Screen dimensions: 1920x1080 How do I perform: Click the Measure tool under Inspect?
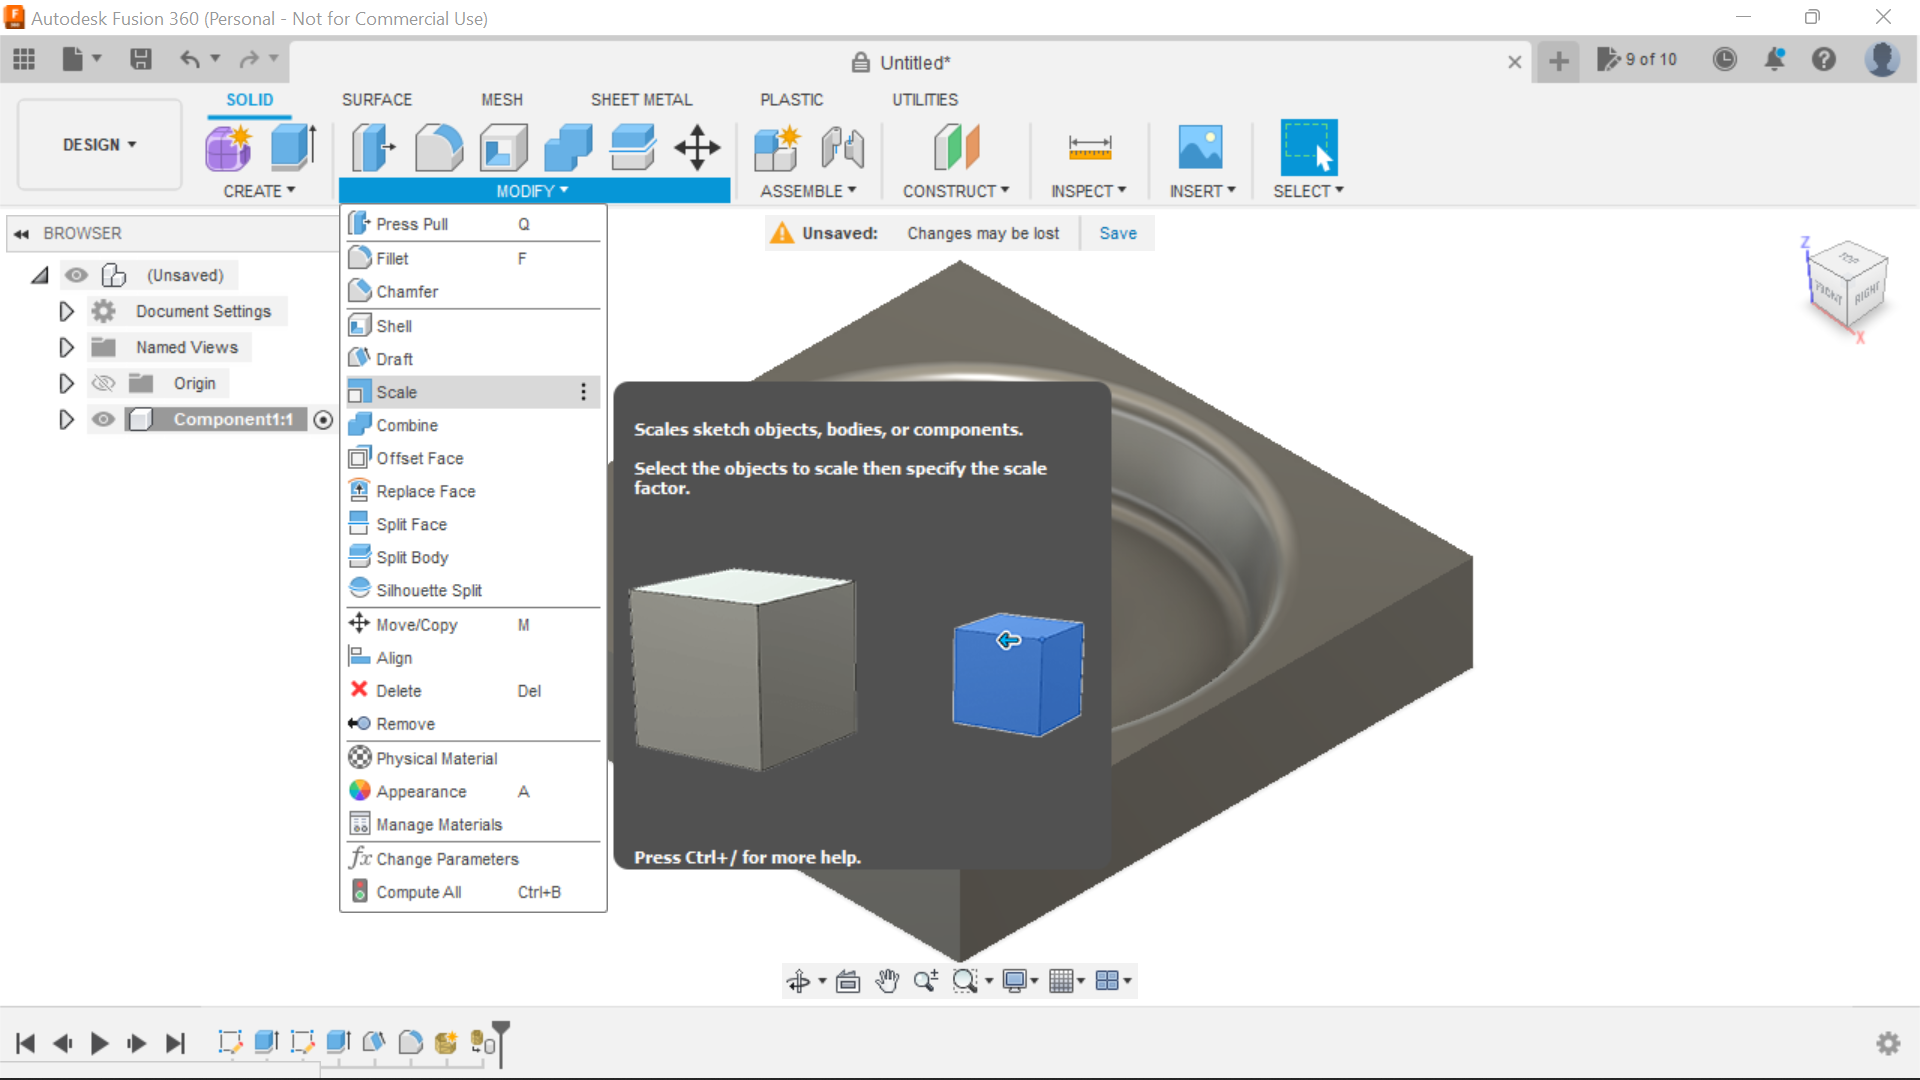point(1089,148)
